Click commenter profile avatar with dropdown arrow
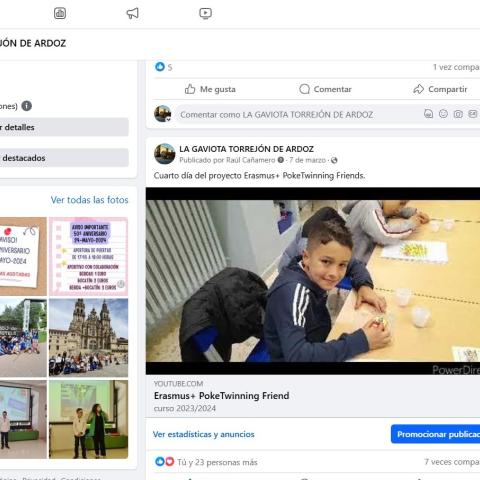This screenshot has height=480, width=480. (163, 114)
